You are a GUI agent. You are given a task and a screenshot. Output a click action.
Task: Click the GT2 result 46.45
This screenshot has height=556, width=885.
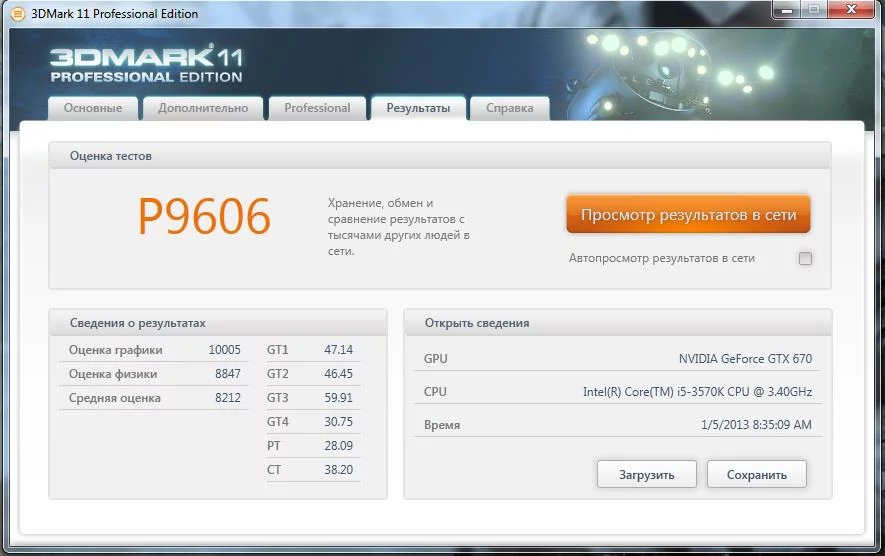tap(339, 374)
